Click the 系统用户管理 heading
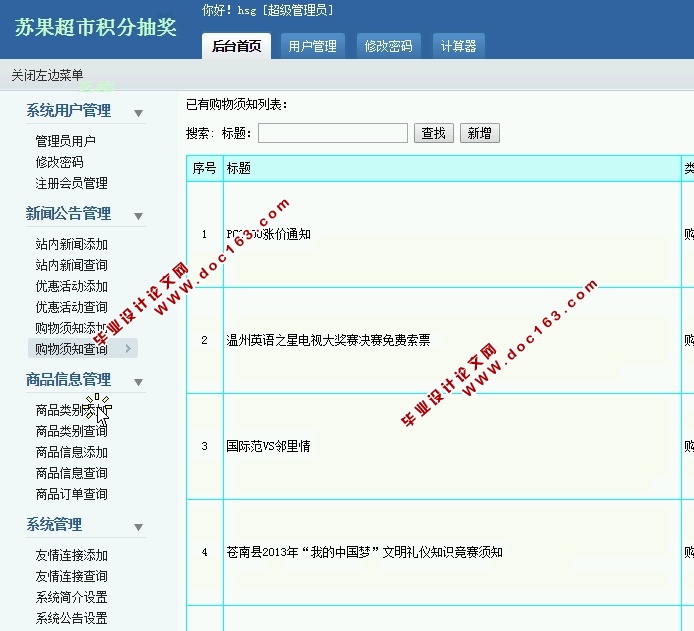This screenshot has width=694, height=631. click(69, 110)
